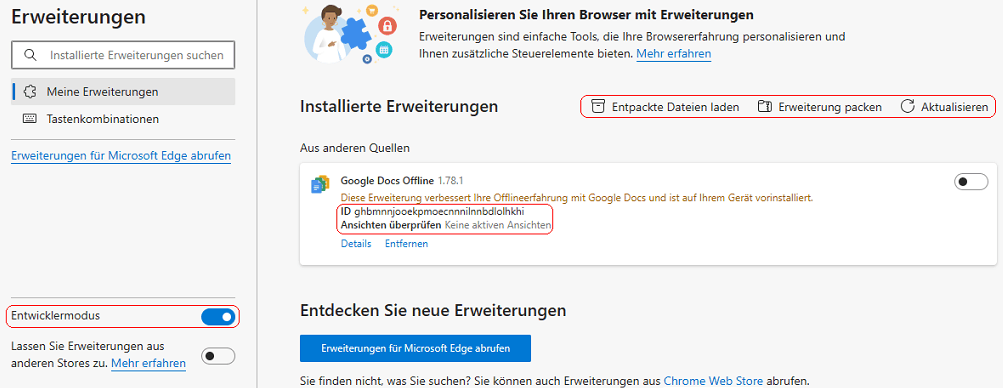1003x388 pixels.
Task: Click the Aus anderen Quellen label
Action: 355,148
